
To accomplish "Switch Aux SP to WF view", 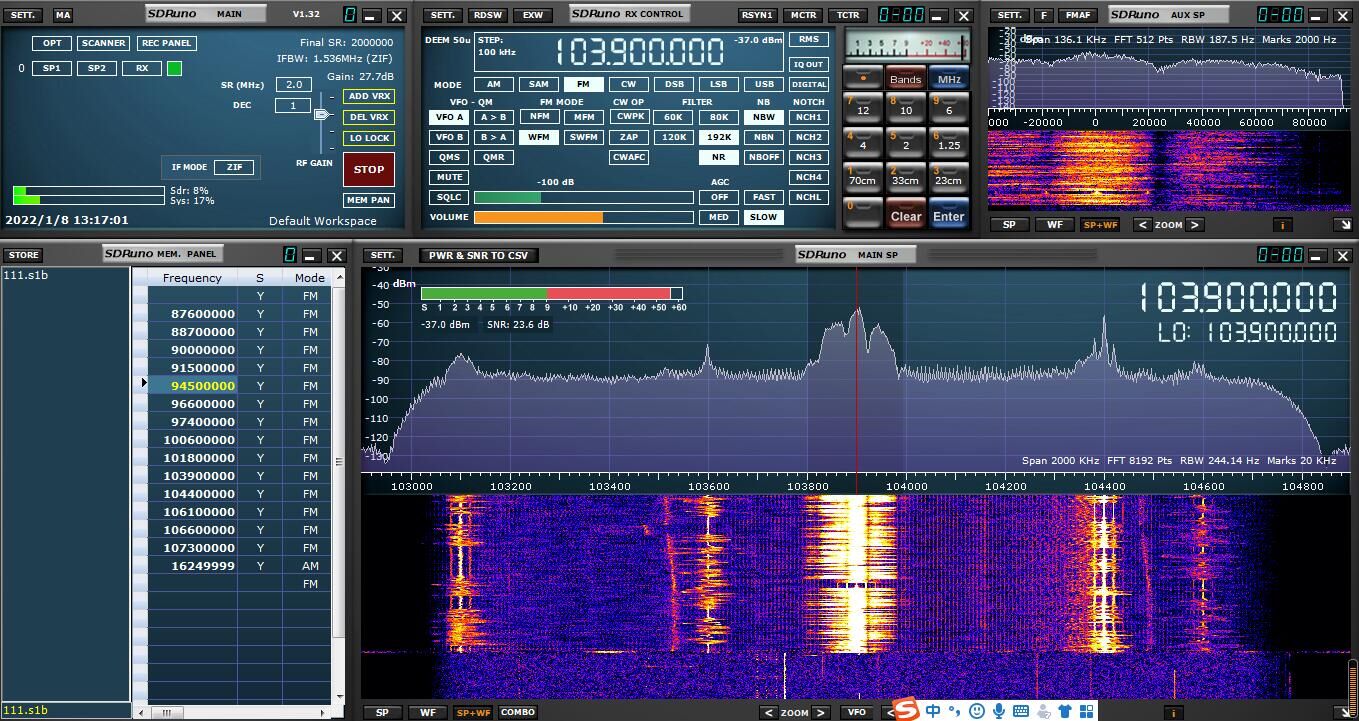I will click(1055, 225).
